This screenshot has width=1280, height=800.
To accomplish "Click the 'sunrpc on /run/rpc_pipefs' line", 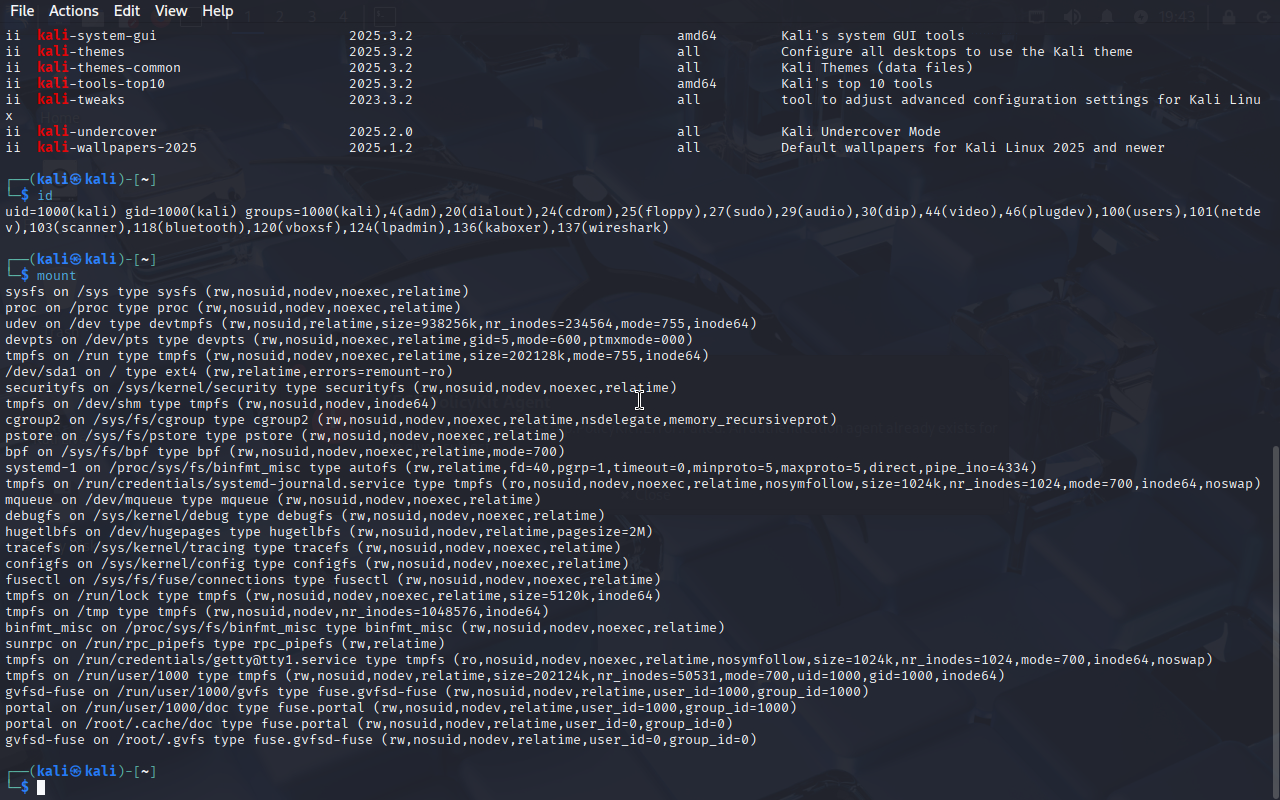I will coord(225,643).
